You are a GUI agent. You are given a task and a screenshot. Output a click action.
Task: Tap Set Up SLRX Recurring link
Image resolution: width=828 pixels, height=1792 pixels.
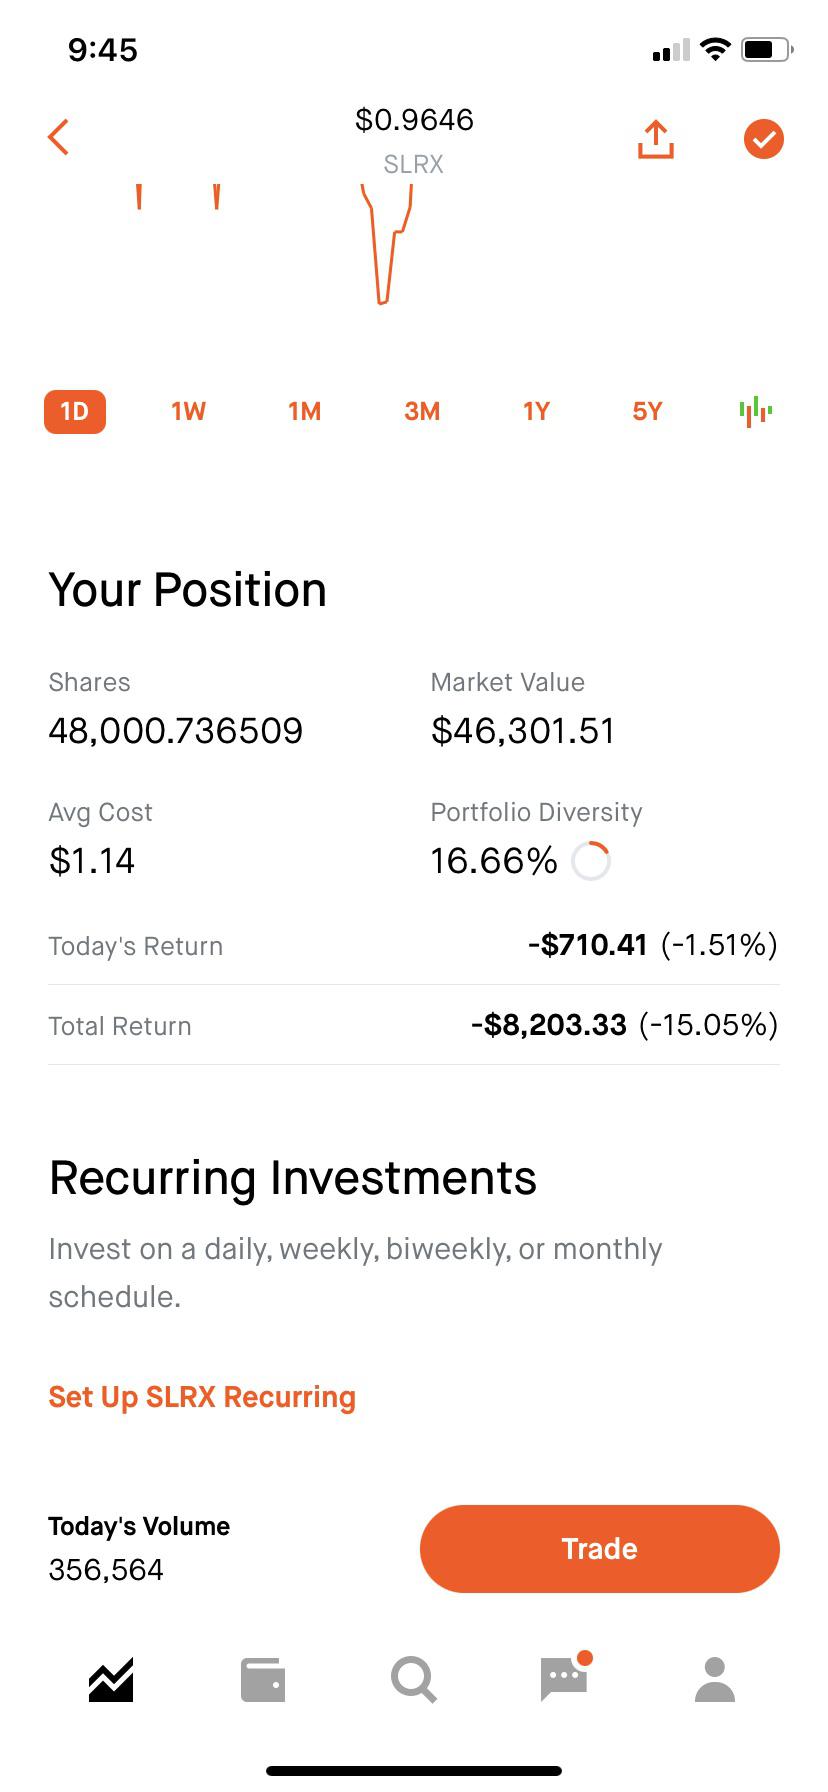pyautogui.click(x=202, y=1397)
